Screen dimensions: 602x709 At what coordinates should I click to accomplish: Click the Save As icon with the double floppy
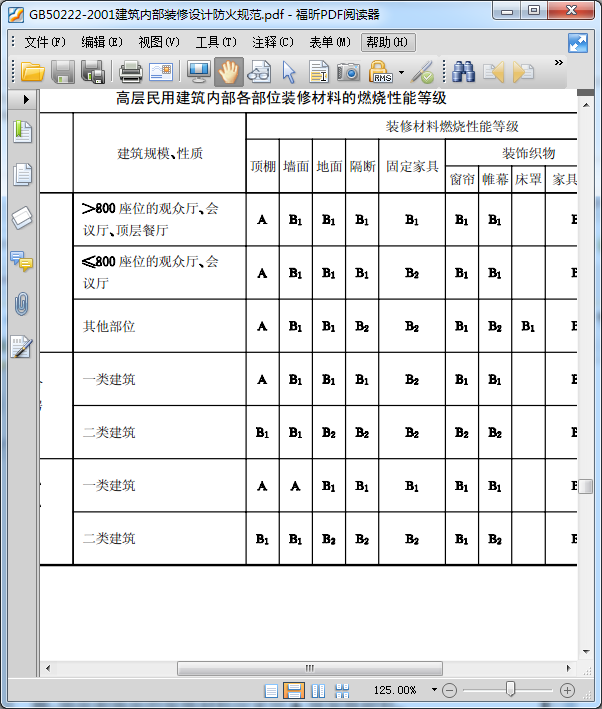94,72
